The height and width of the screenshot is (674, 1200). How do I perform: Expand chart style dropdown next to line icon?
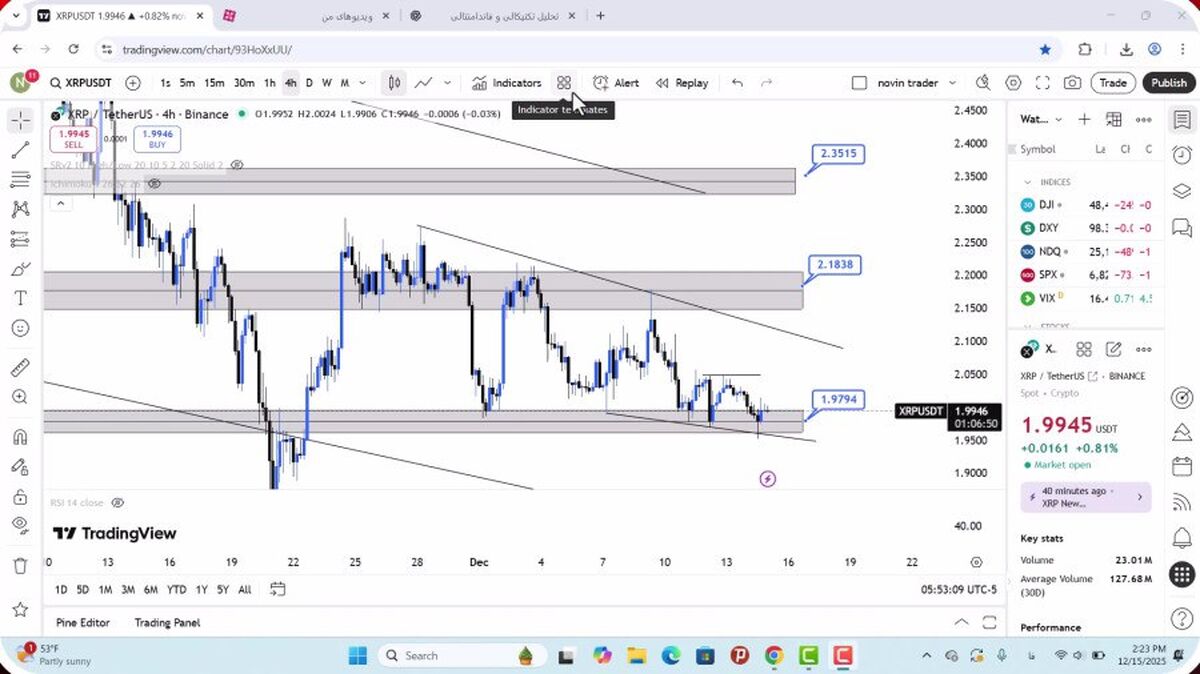pyautogui.click(x=447, y=83)
